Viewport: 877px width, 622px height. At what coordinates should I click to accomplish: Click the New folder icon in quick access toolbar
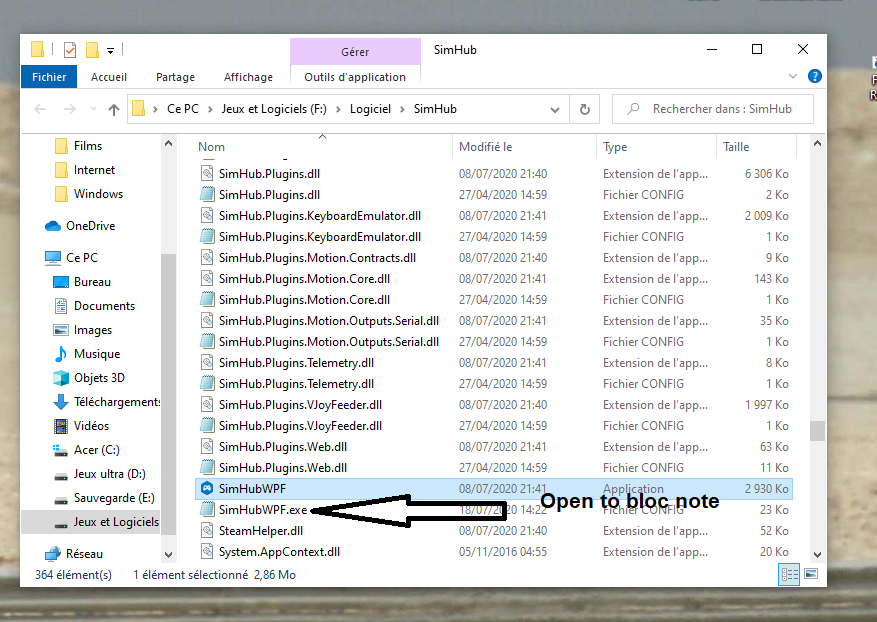[x=92, y=50]
